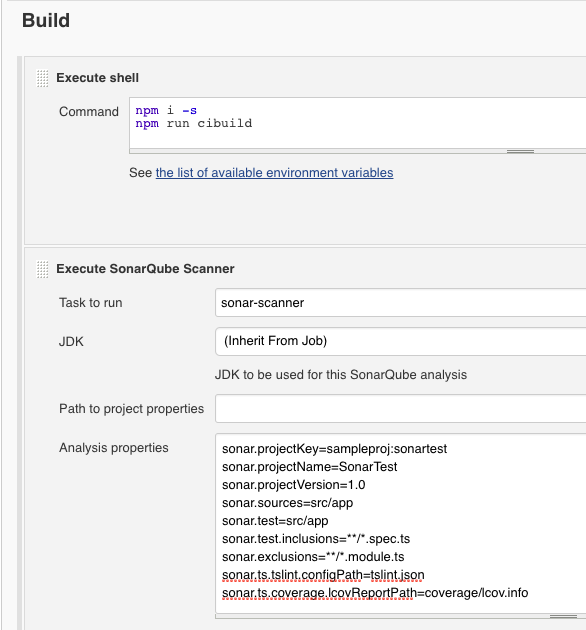This screenshot has width=586, height=630.
Task: Click the Path to project properties field
Action: coord(400,409)
